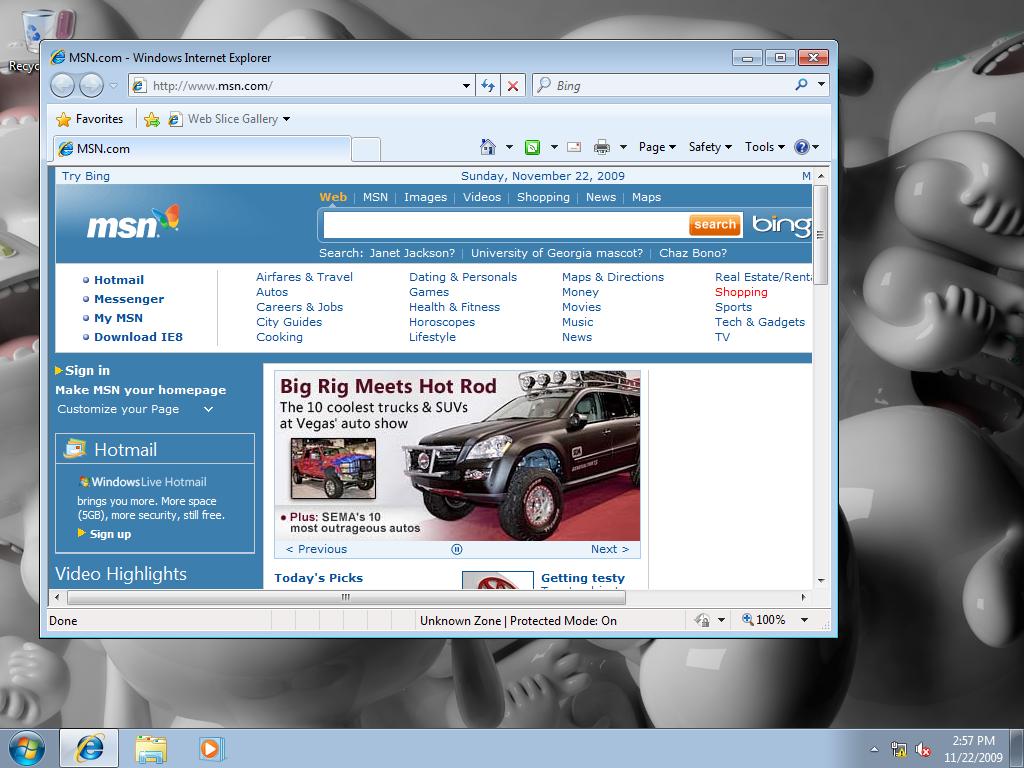Show the Next slide in featured story
Screen dimensions: 1024x768
coord(609,549)
